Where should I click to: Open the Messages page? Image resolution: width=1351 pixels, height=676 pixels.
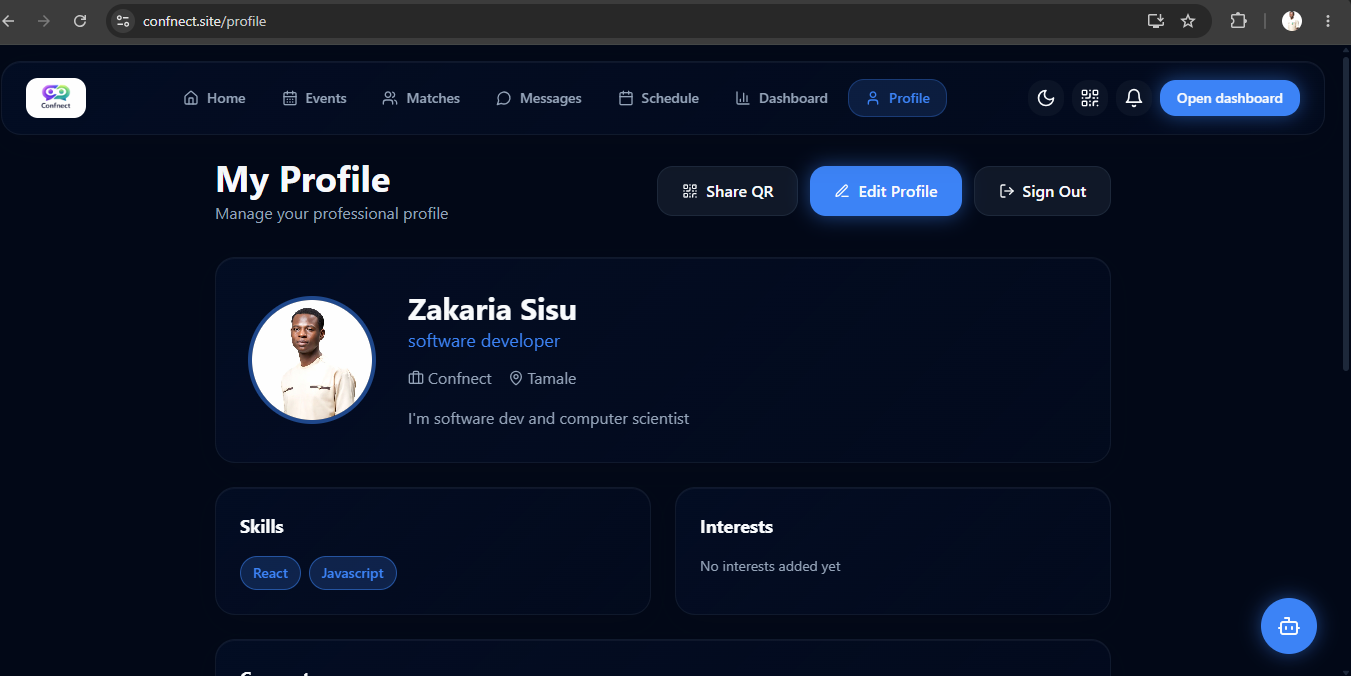tap(539, 98)
